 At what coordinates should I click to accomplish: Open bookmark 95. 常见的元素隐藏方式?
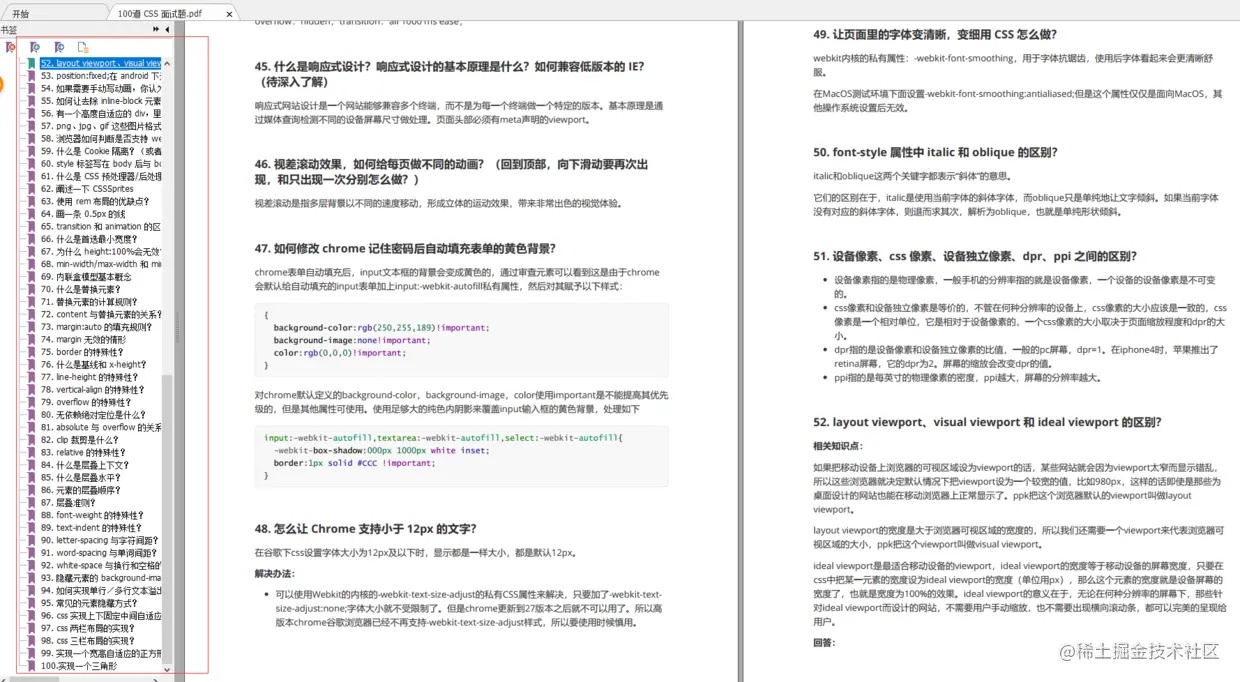(x=89, y=604)
